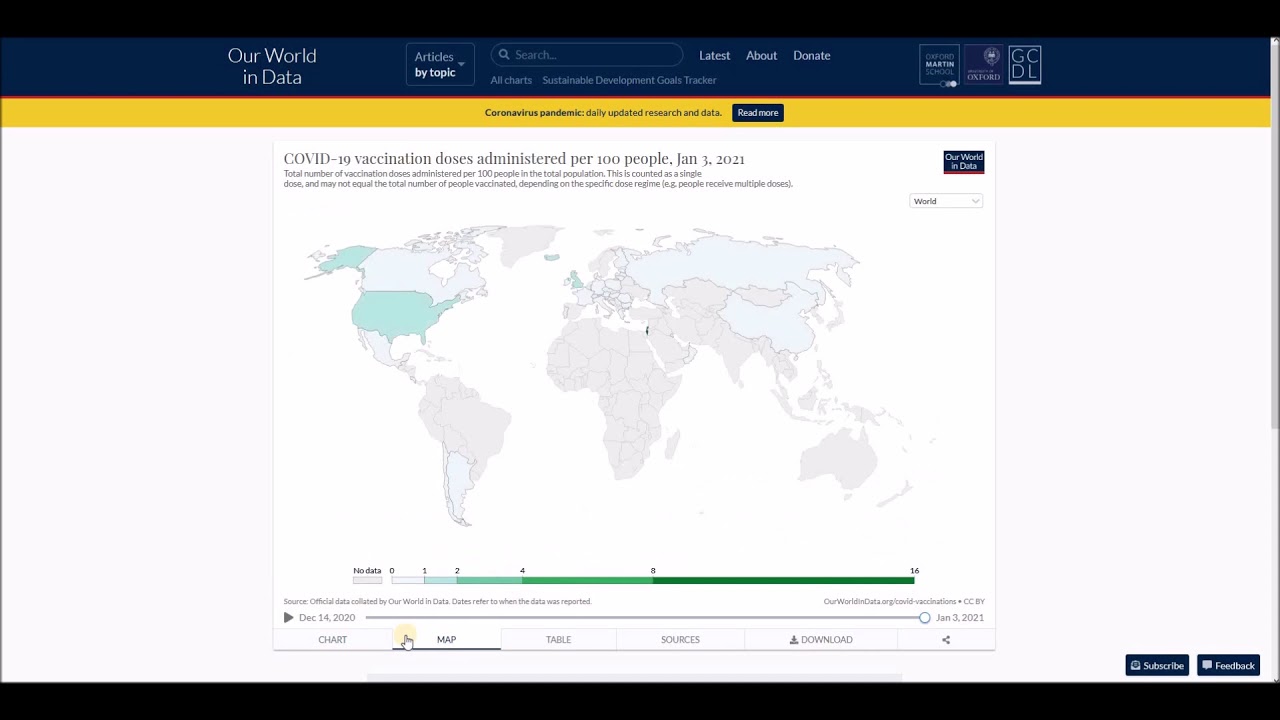The image size is (1280, 720).
Task: Switch to the TABLE tab
Action: [x=558, y=640]
